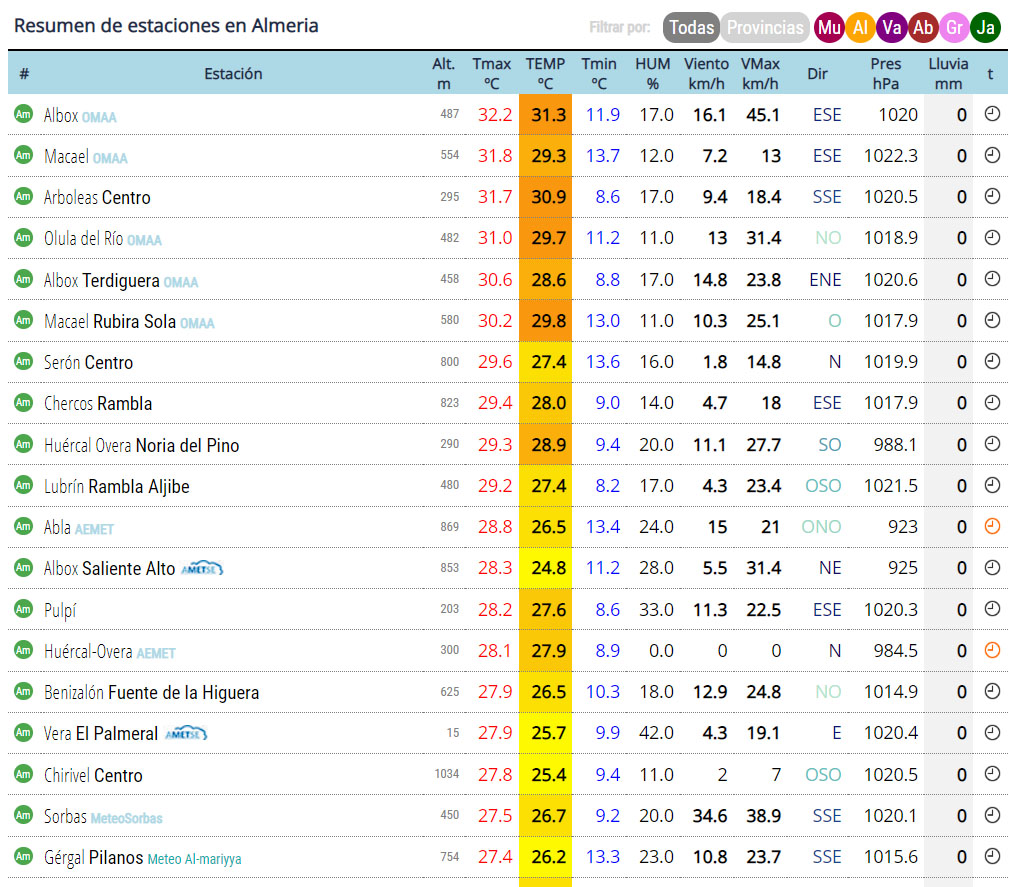Click the orange clock icon in the Abla row

click(991, 525)
